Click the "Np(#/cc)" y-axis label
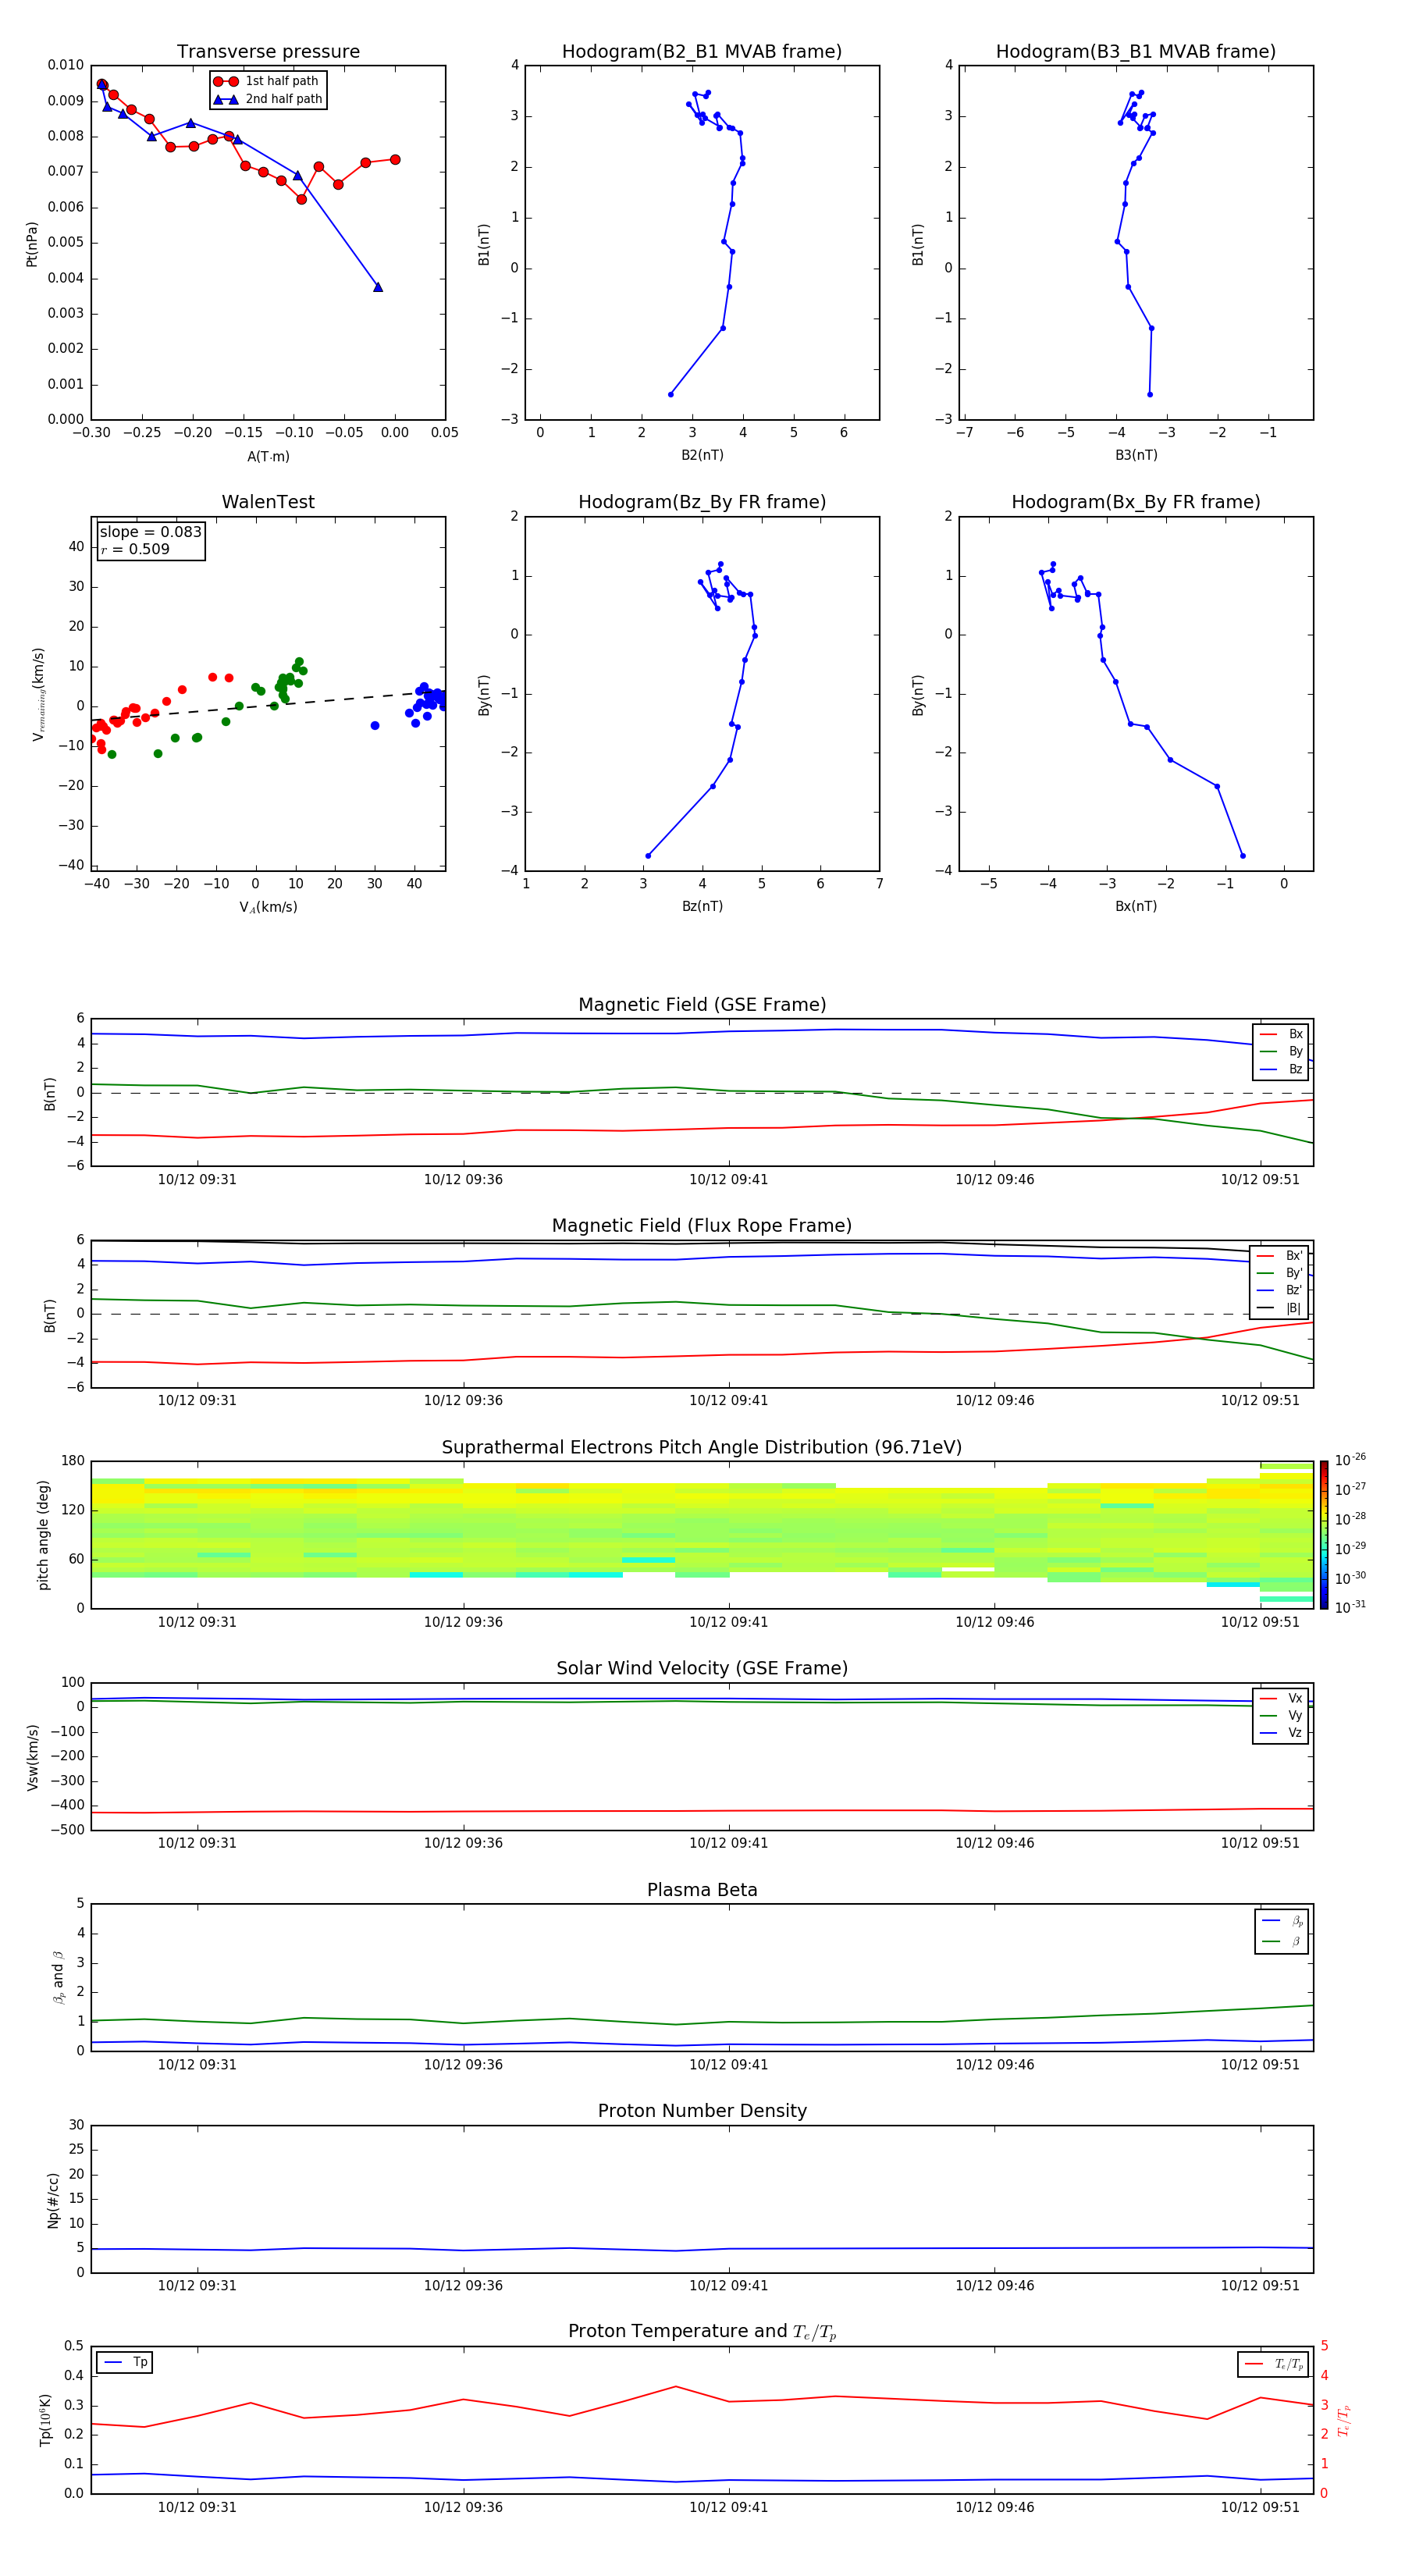Image resolution: width=1405 pixels, height=2576 pixels. (x=53, y=2200)
